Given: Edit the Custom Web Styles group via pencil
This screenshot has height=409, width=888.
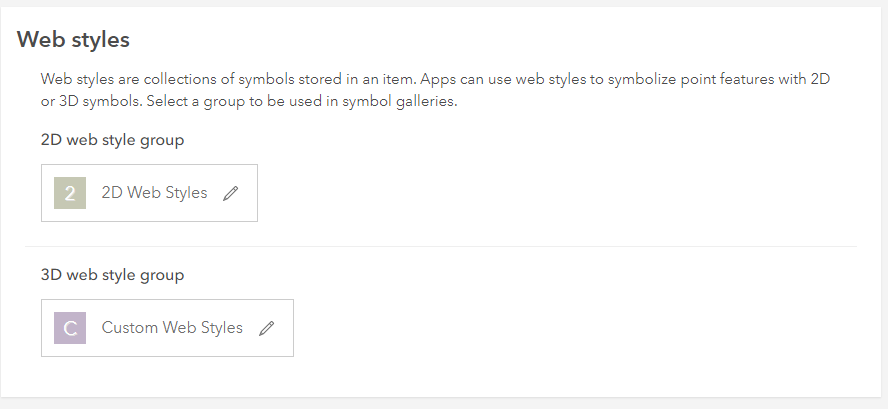Looking at the screenshot, I should [x=266, y=328].
